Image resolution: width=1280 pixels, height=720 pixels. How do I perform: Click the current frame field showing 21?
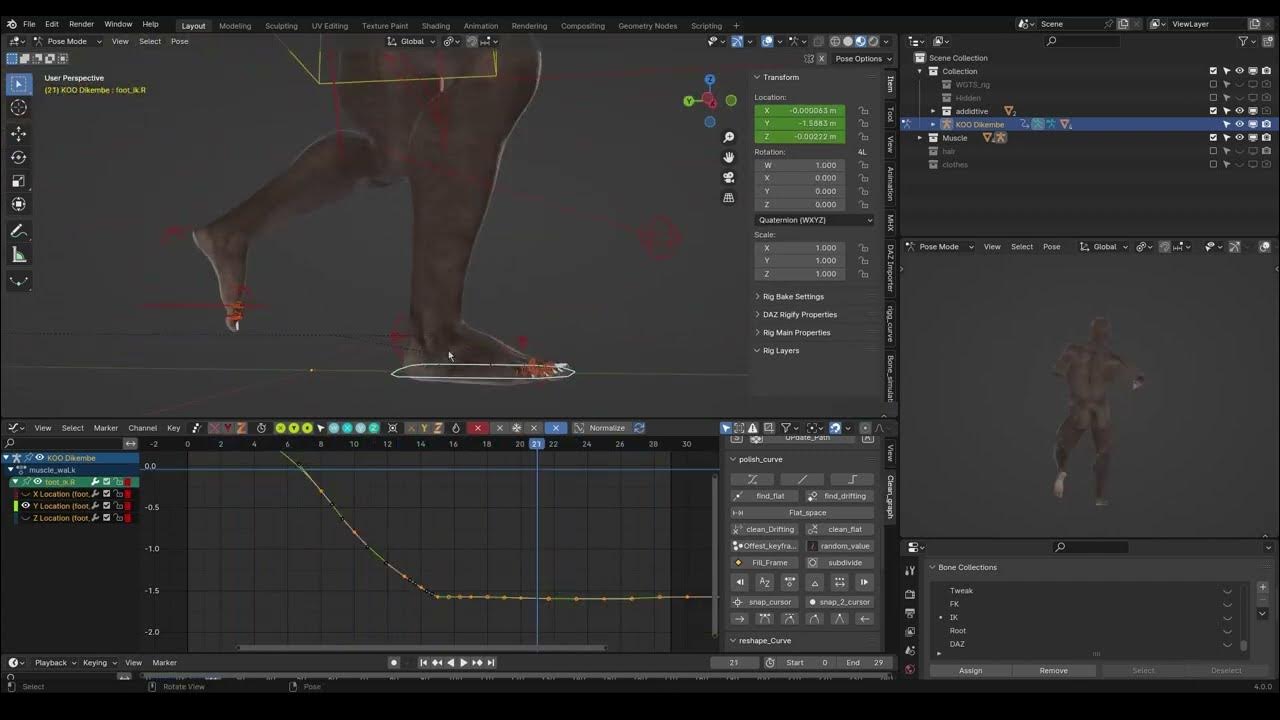[734, 663]
